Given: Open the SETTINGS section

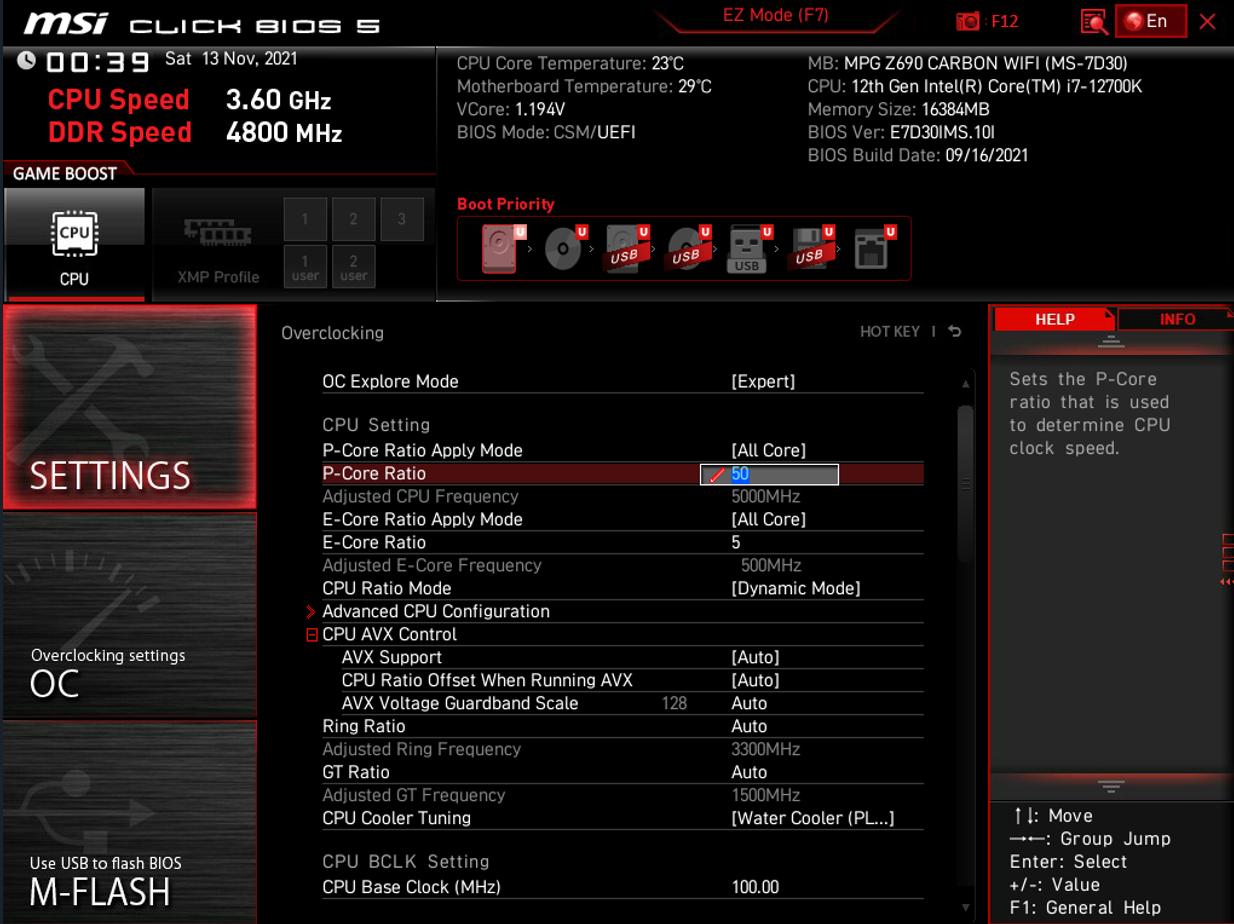Looking at the screenshot, I should [129, 476].
